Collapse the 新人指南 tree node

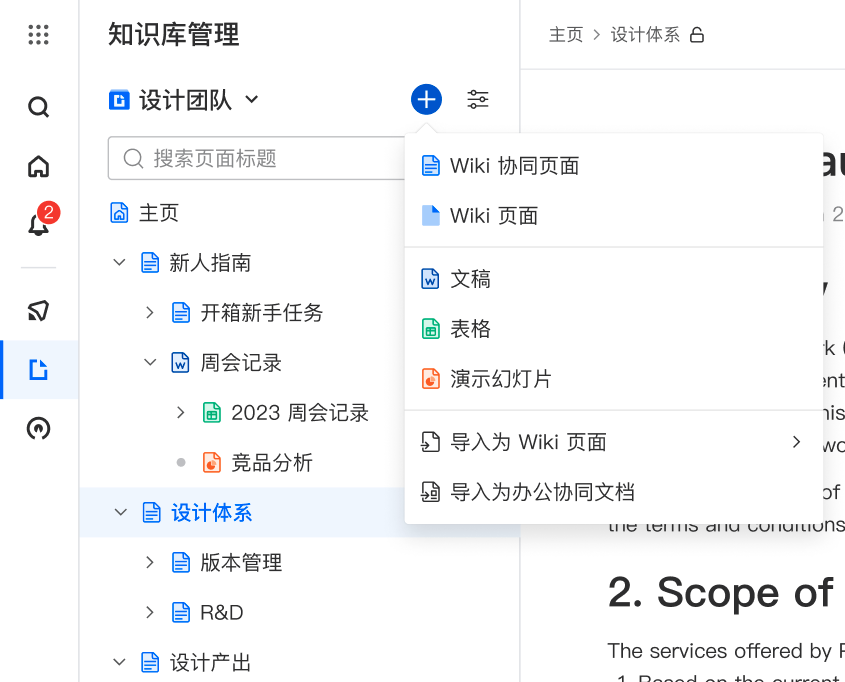pos(119,263)
